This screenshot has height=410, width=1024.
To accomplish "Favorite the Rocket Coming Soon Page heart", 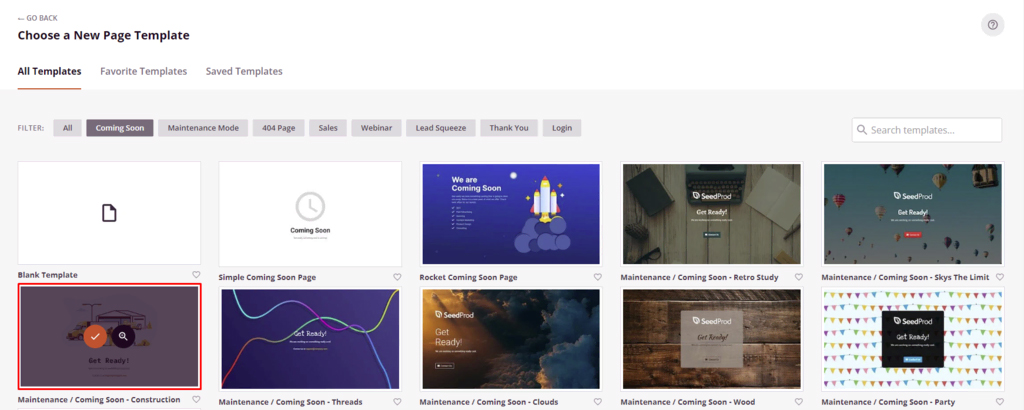I will click(x=598, y=277).
